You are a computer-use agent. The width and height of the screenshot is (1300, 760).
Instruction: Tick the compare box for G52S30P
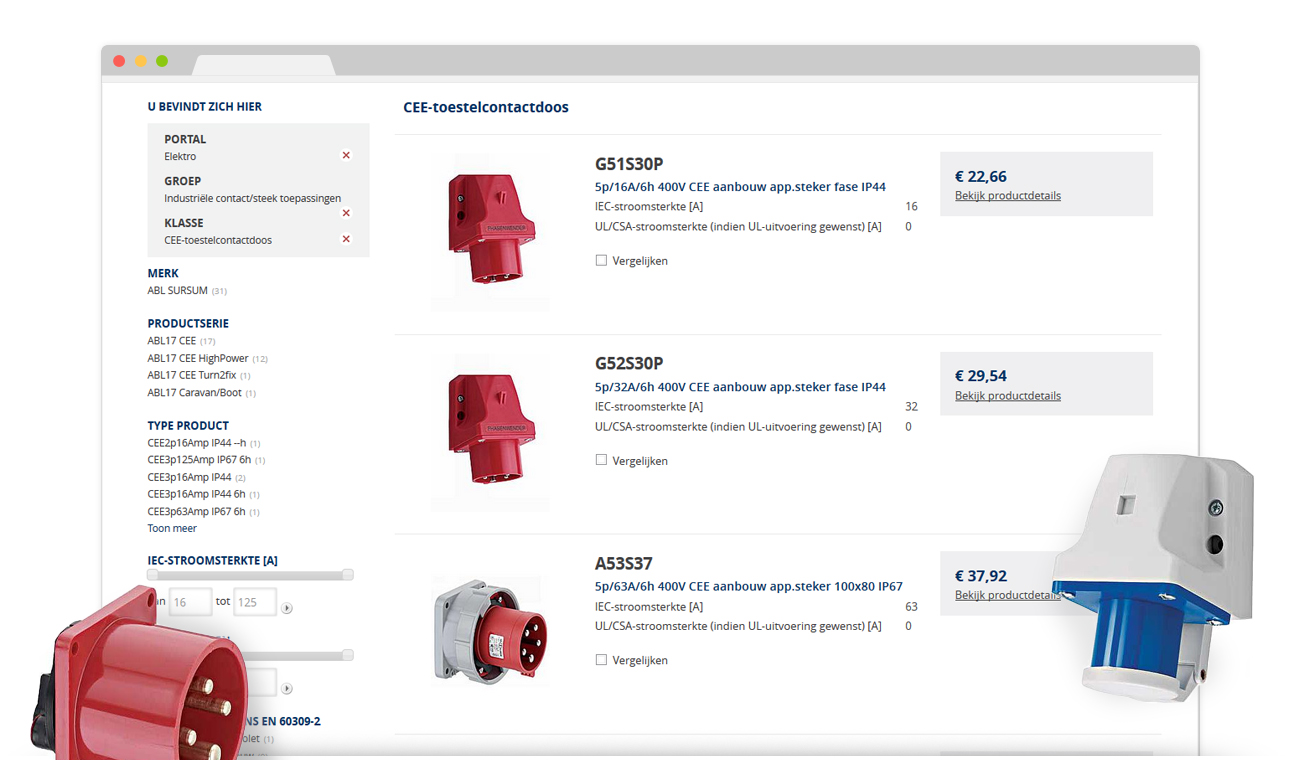point(601,460)
